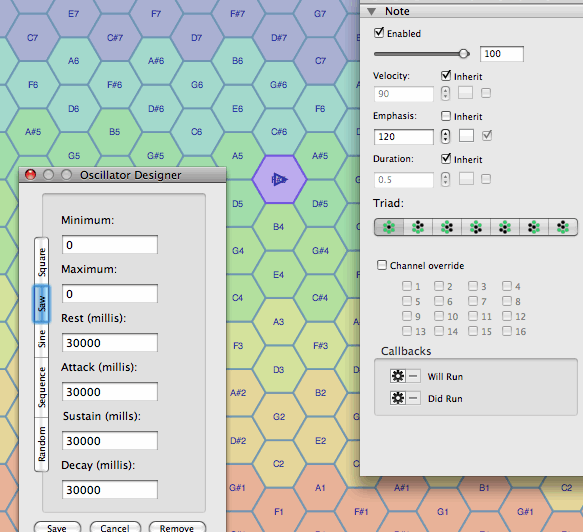Viewport: 583px width, 532px height.
Task: Click the square button beside the Duration stepper
Action: (x=466, y=179)
